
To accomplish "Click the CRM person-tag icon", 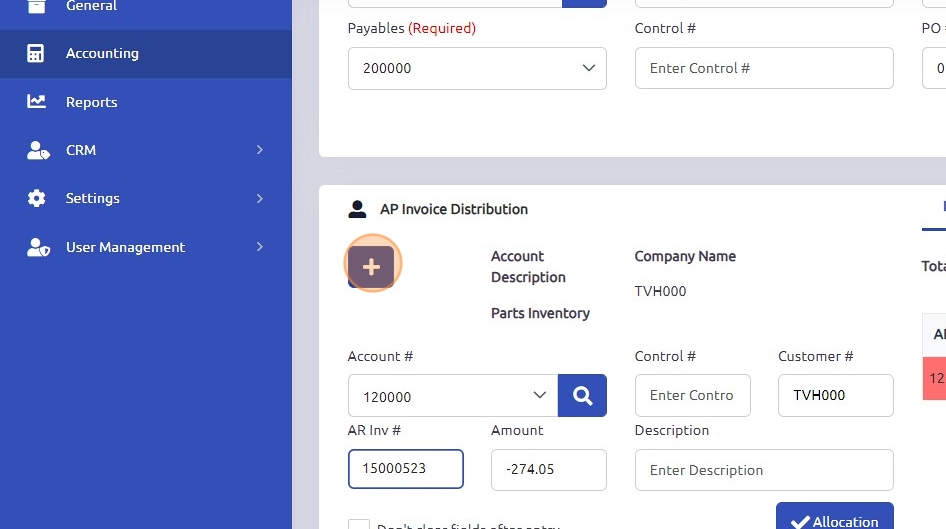I will pos(38,150).
